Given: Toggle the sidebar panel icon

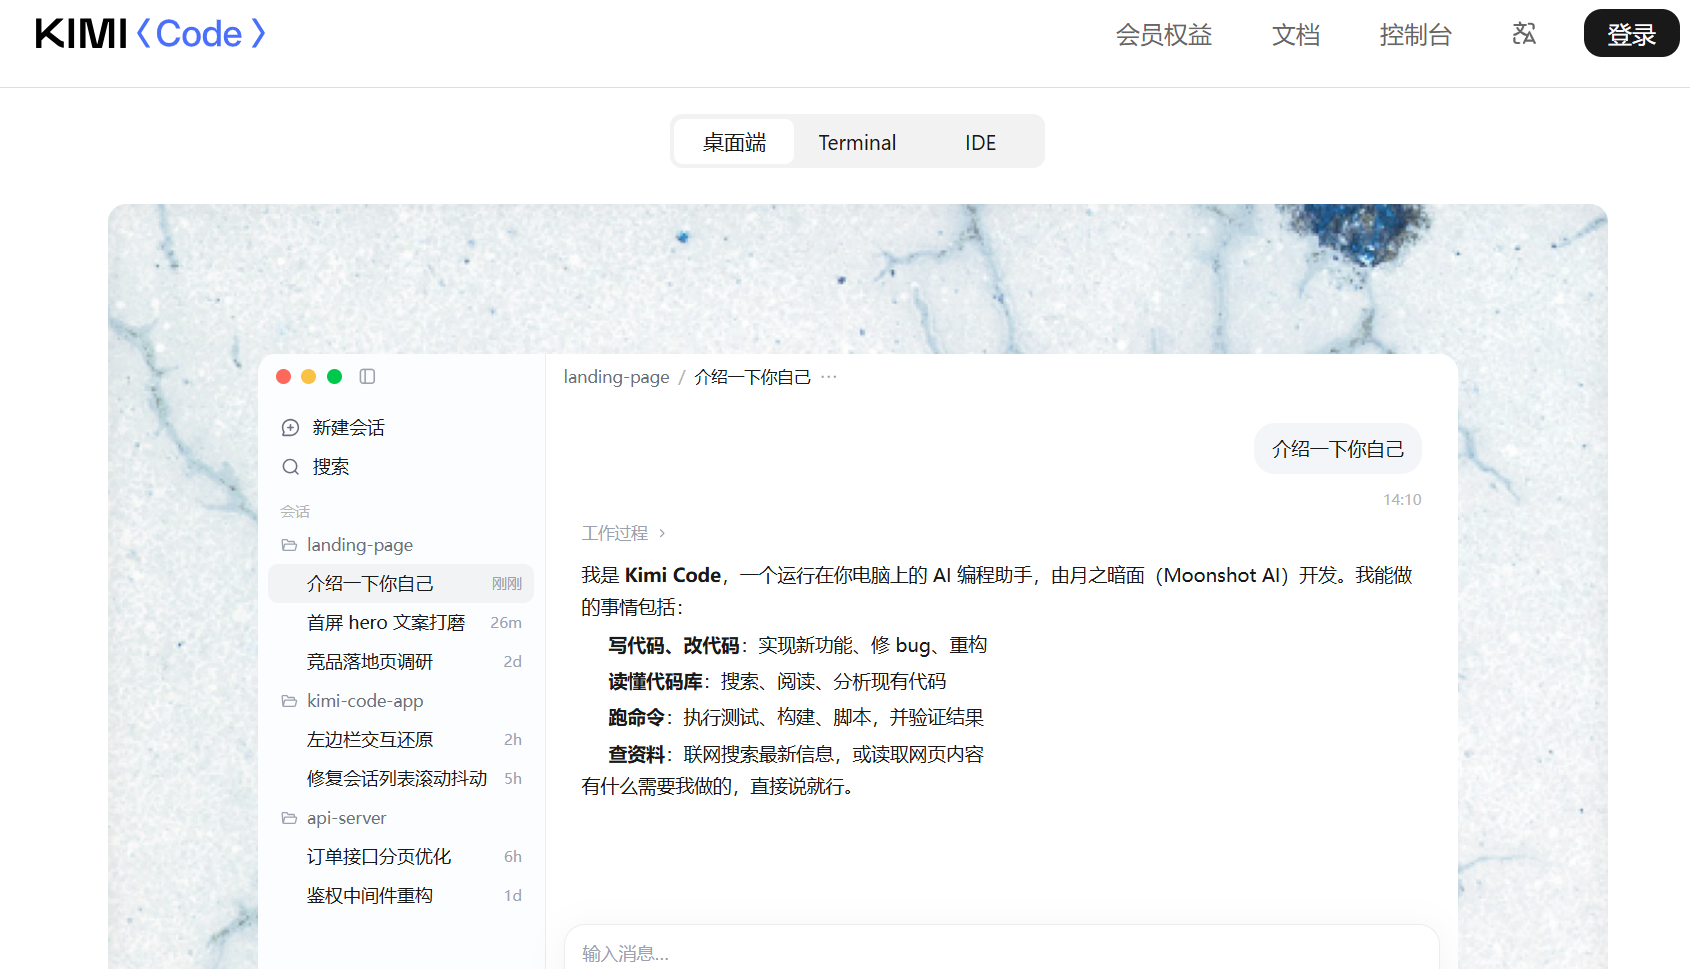Looking at the screenshot, I should coord(367,376).
